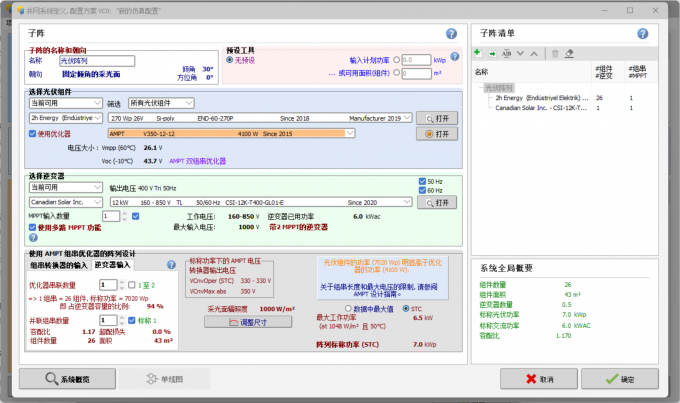Image resolution: width=680 pixels, height=403 pixels.
Task: Move the sub-array up in the list
Action: [534, 53]
